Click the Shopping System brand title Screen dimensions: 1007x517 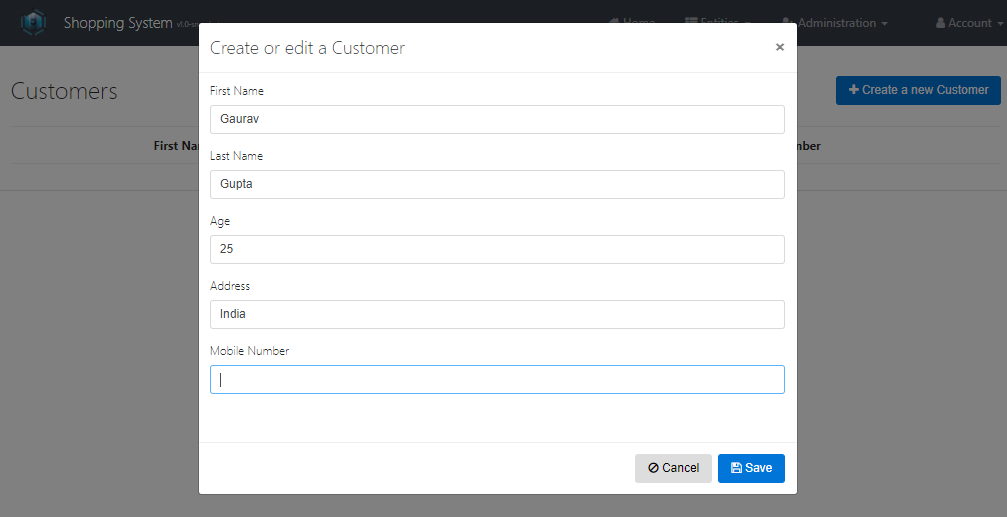tap(118, 23)
